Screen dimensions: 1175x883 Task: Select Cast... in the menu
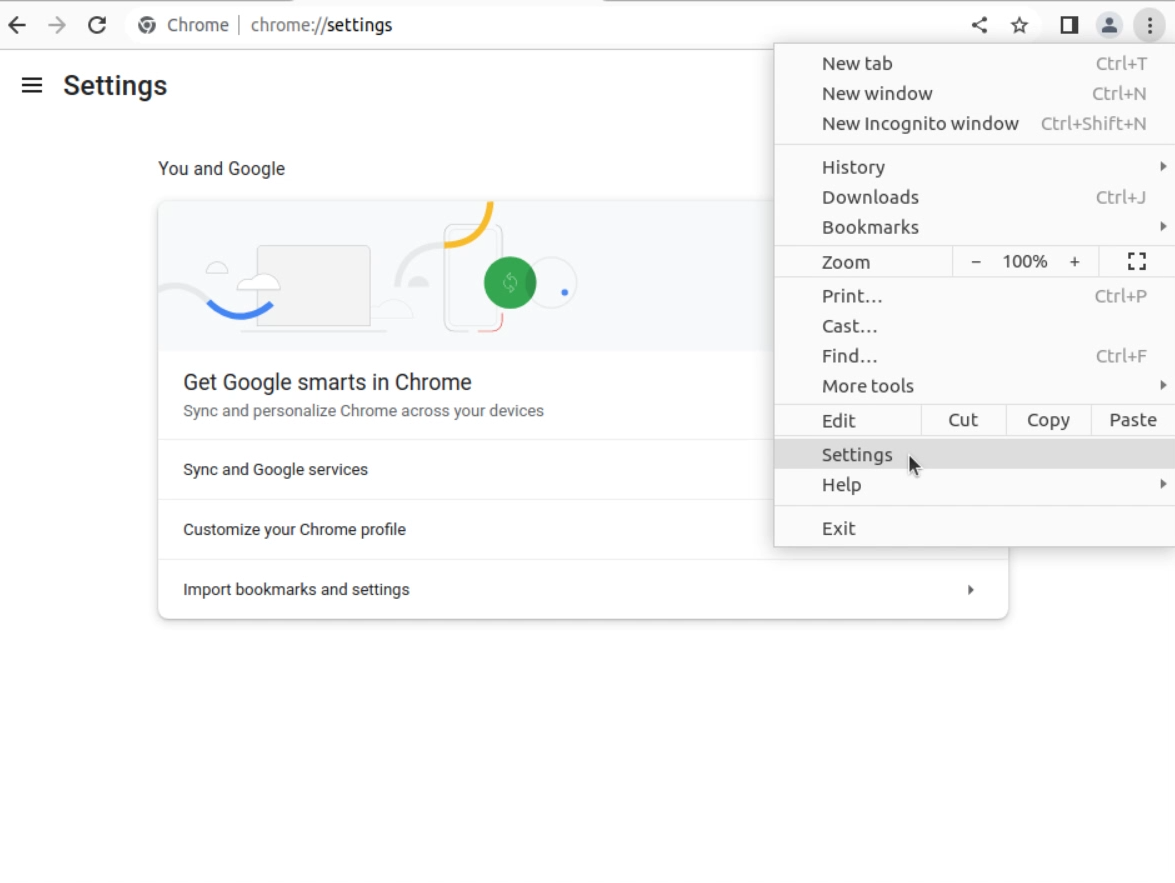[974, 326]
